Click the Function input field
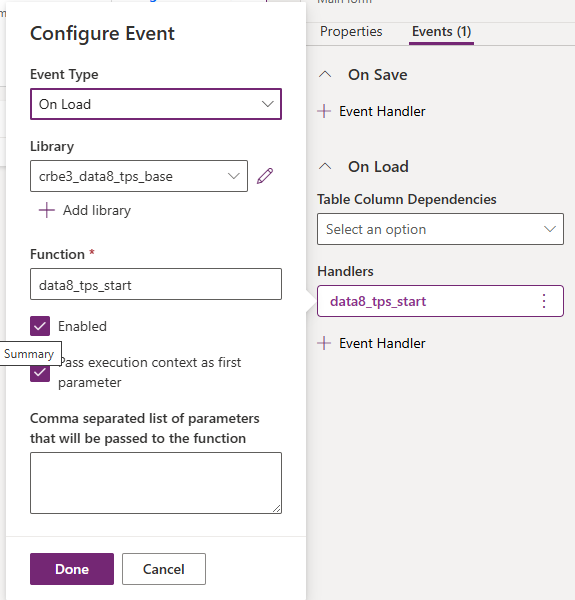Screen dimensions: 575x600 (x=156, y=284)
